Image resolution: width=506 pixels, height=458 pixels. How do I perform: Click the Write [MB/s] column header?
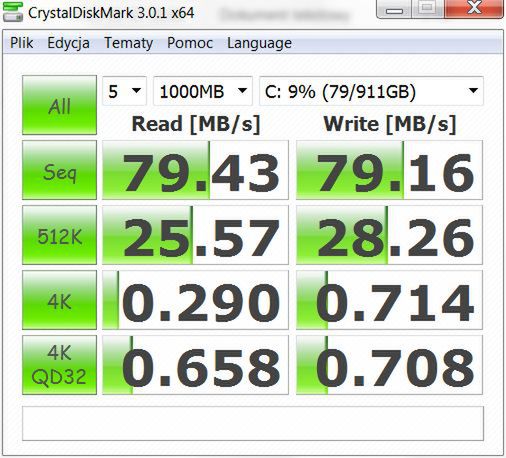pos(389,124)
